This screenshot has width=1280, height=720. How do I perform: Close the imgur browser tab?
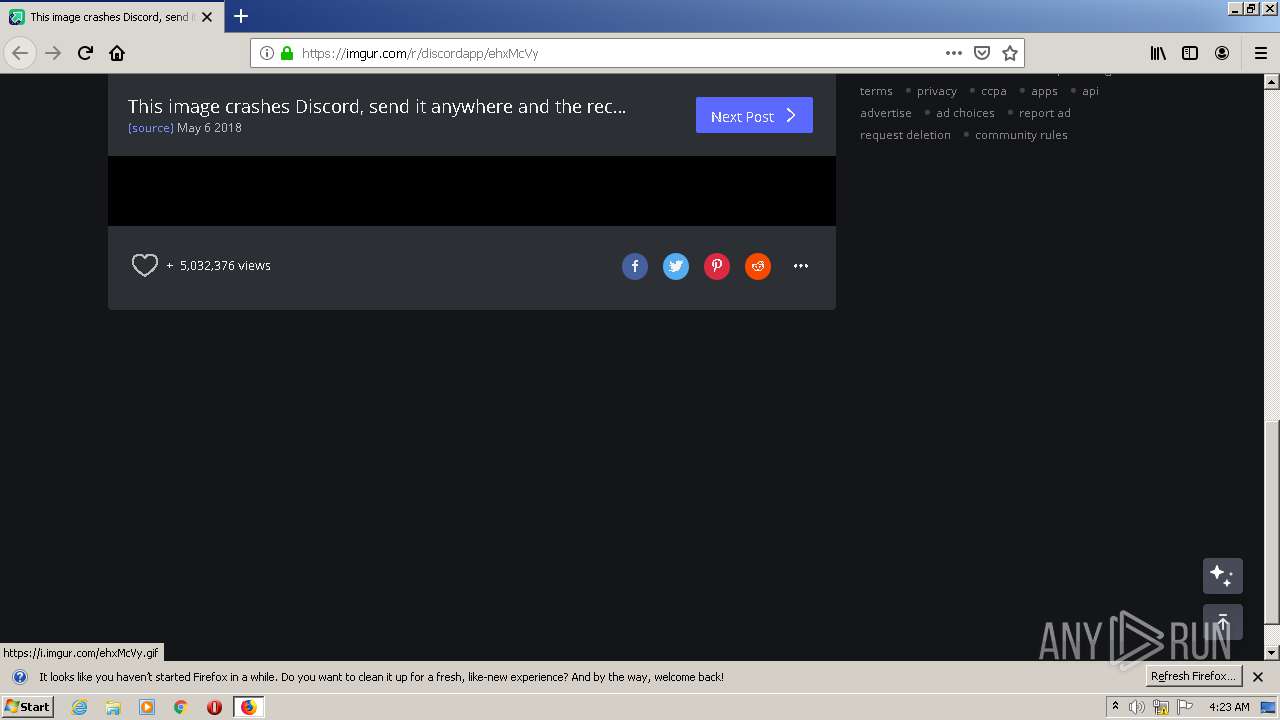(x=207, y=17)
